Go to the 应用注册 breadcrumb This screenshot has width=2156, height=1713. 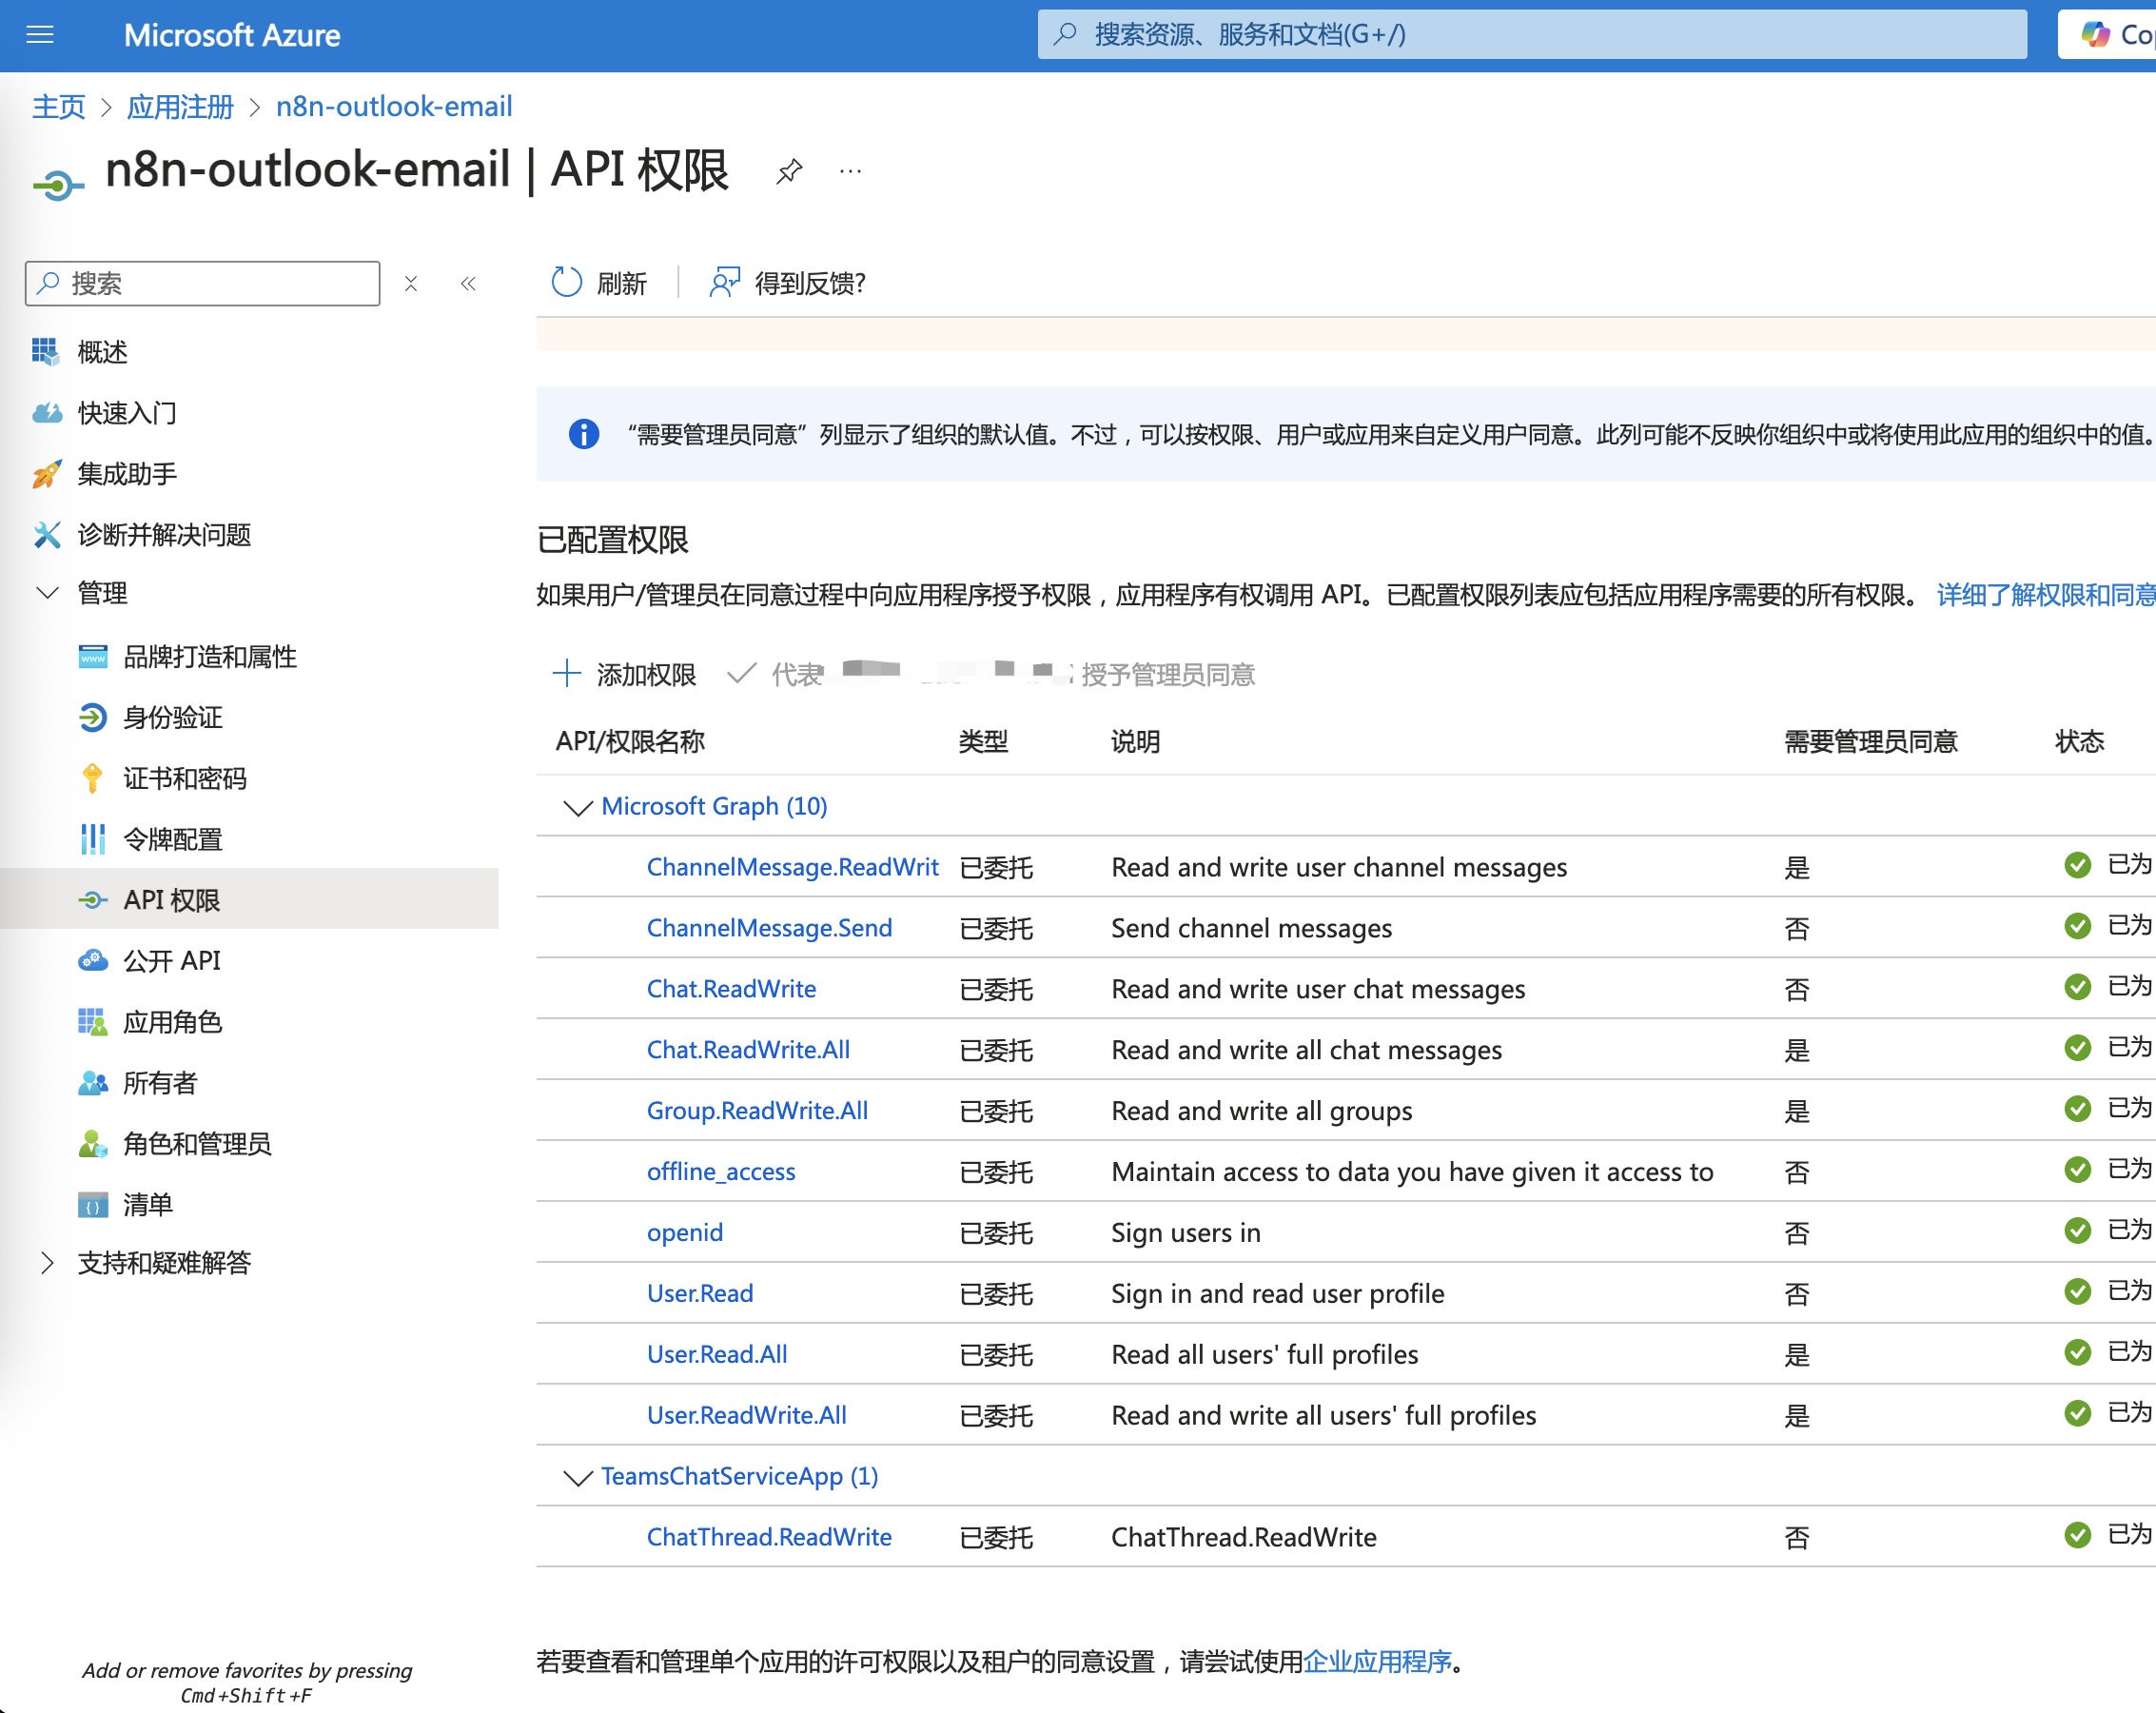click(x=180, y=106)
